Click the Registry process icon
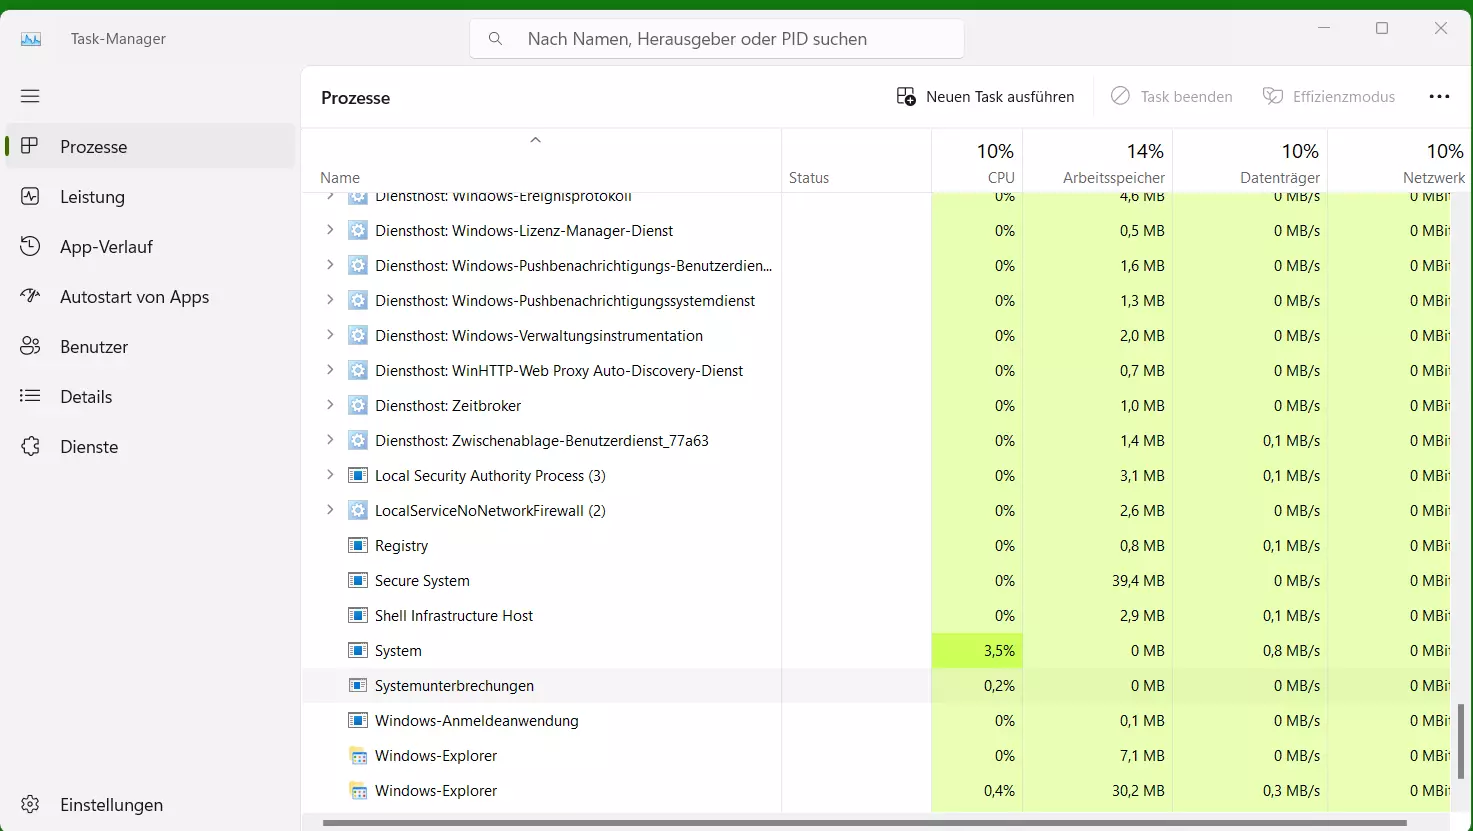1473x831 pixels. (x=358, y=545)
